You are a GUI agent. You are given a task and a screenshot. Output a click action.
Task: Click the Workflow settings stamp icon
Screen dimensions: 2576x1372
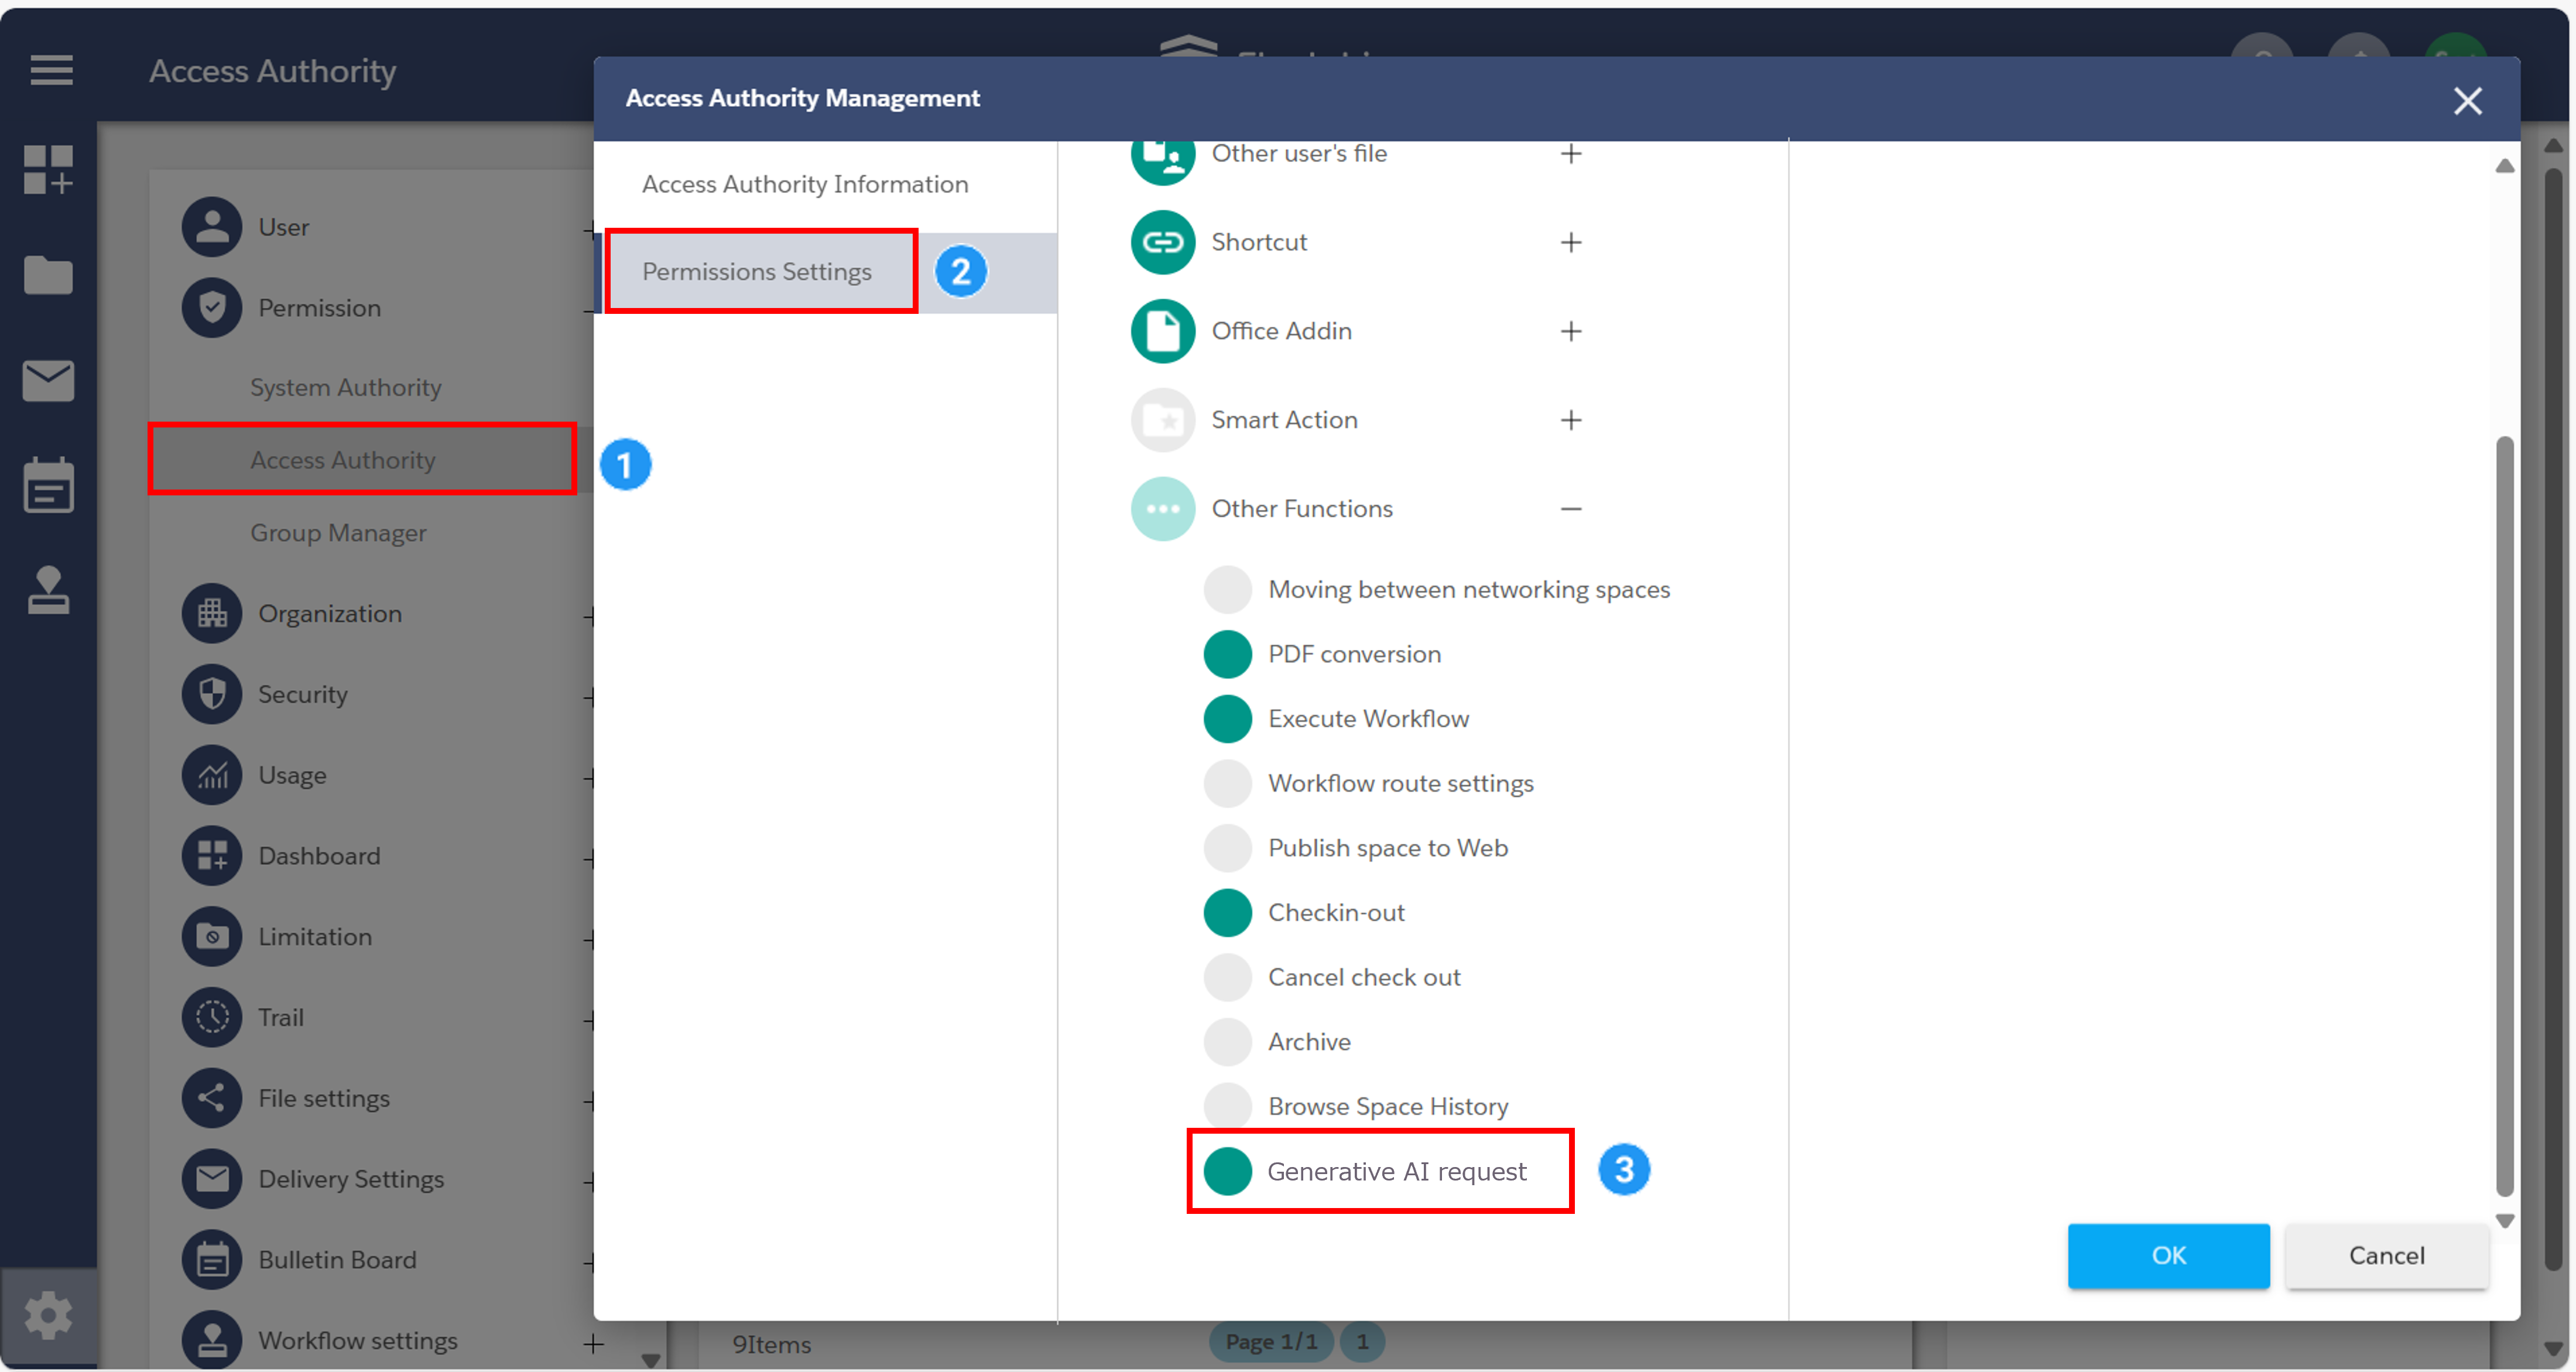(x=212, y=1340)
